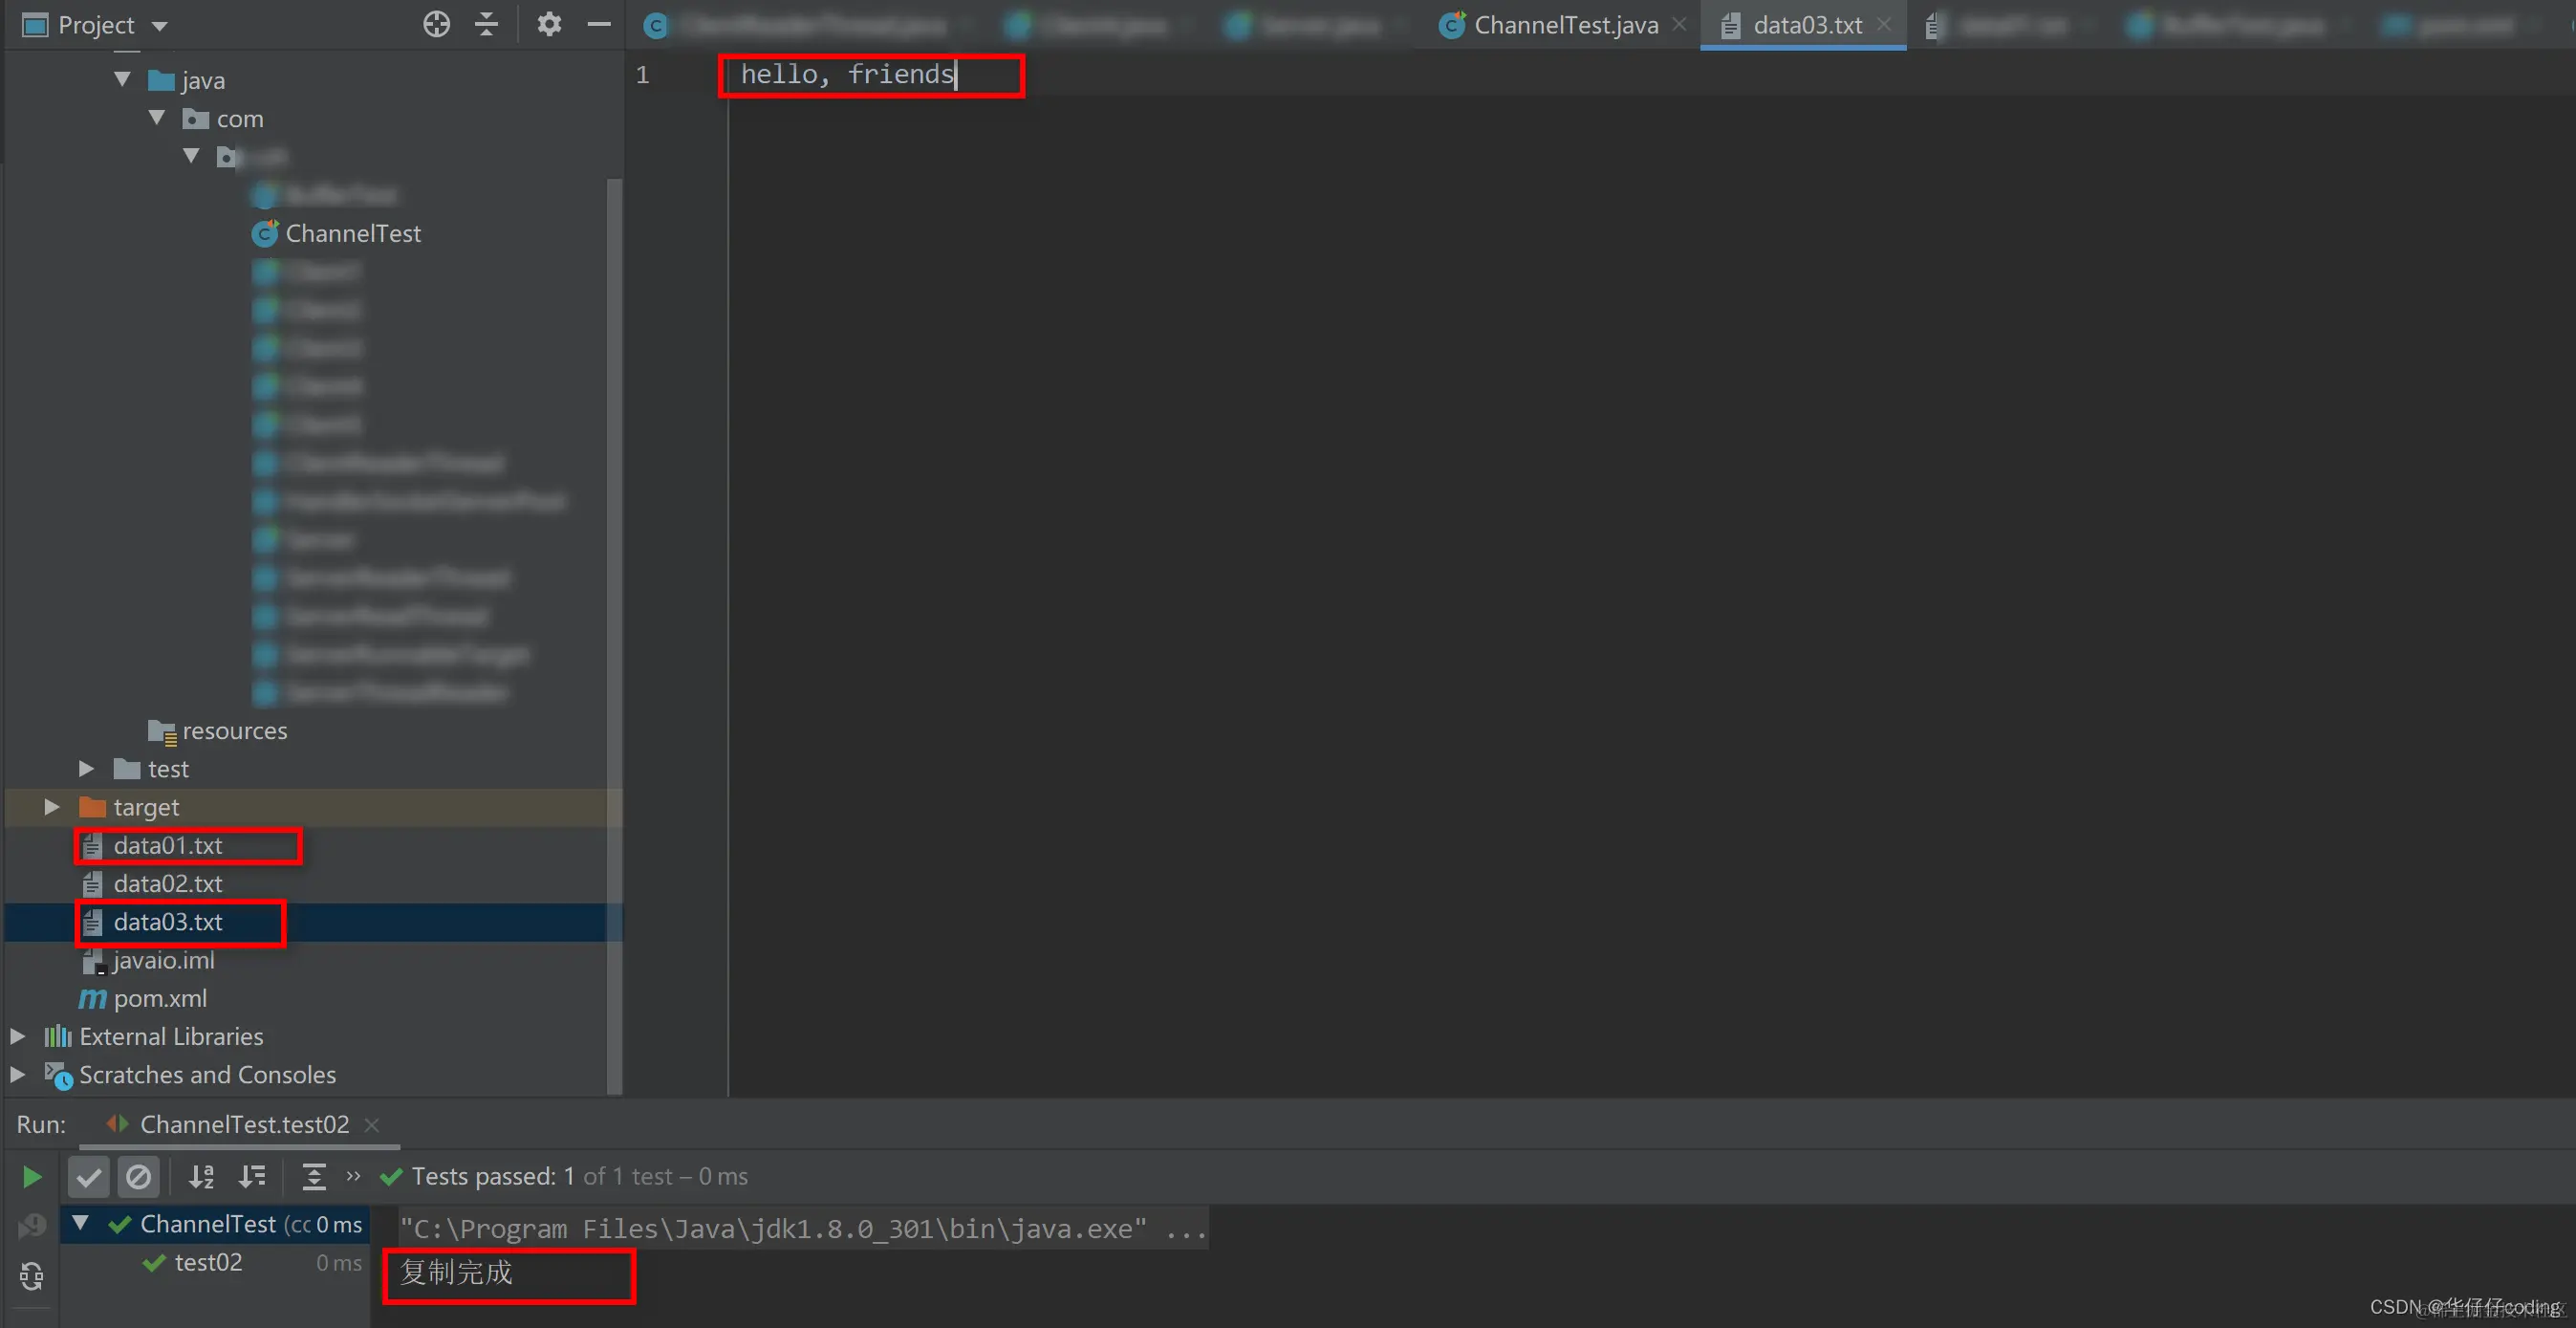Open the Project panel settings gear
The width and height of the screenshot is (2576, 1328).
click(549, 24)
